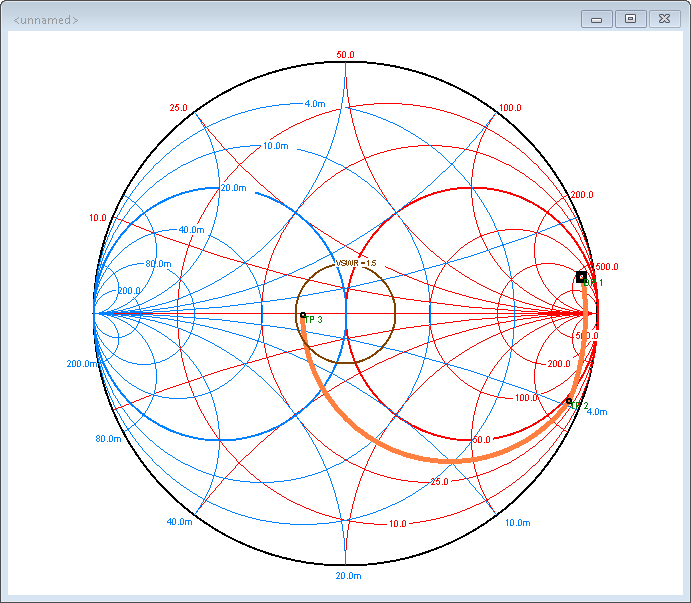
Task: Maximize the unnamed chart window
Action: click(630, 19)
